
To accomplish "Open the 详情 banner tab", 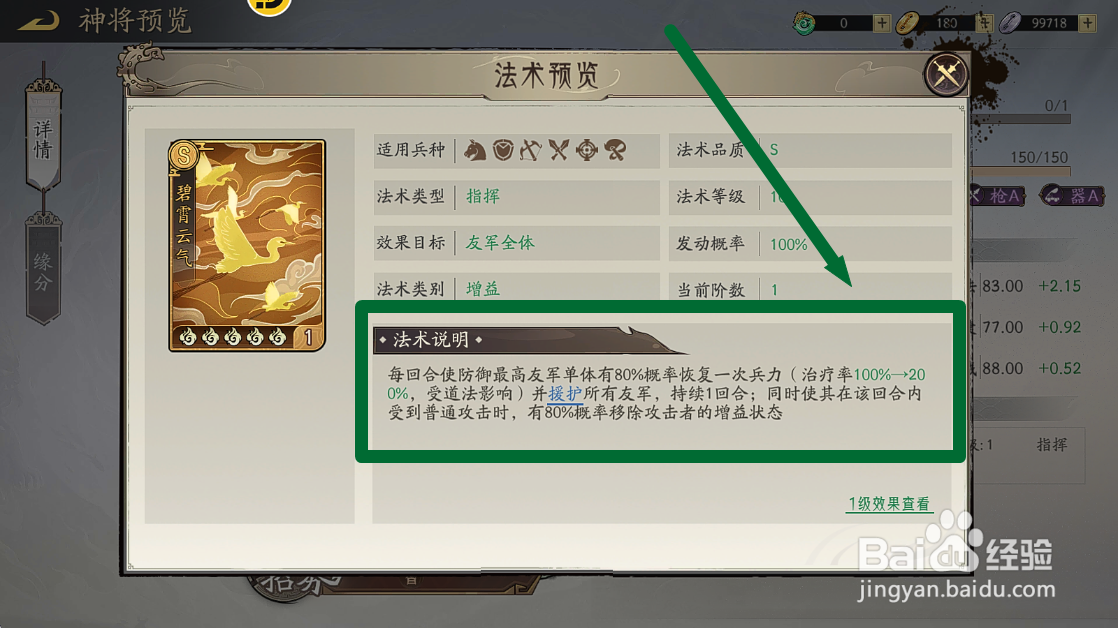I will coord(43,135).
